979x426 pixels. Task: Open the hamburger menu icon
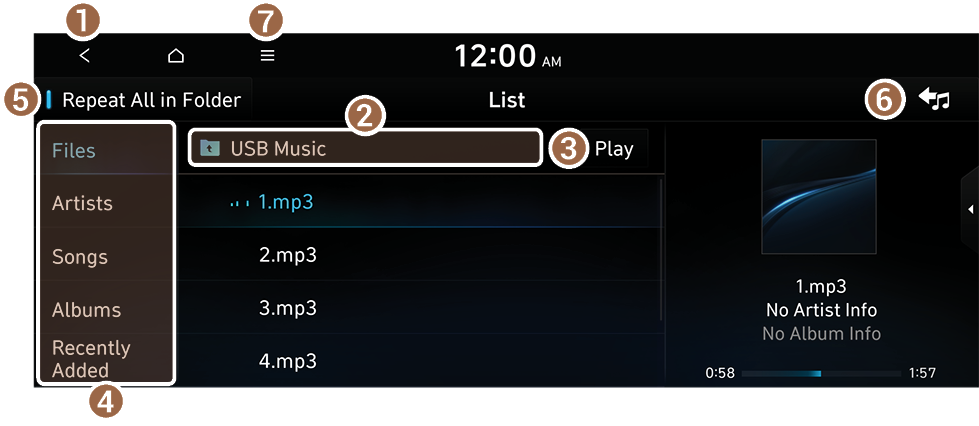[x=267, y=56]
